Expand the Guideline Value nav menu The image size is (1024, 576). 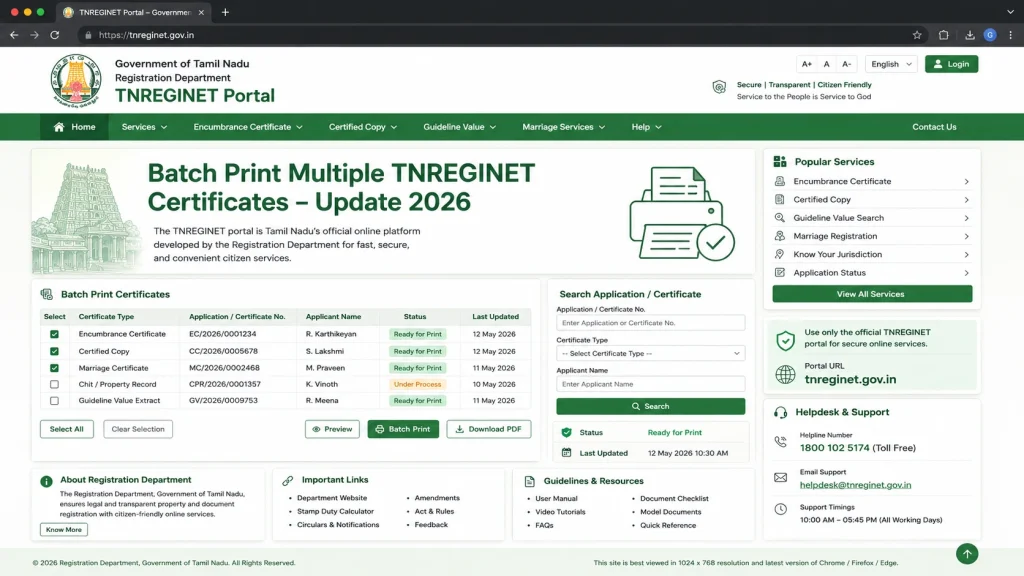(459, 127)
